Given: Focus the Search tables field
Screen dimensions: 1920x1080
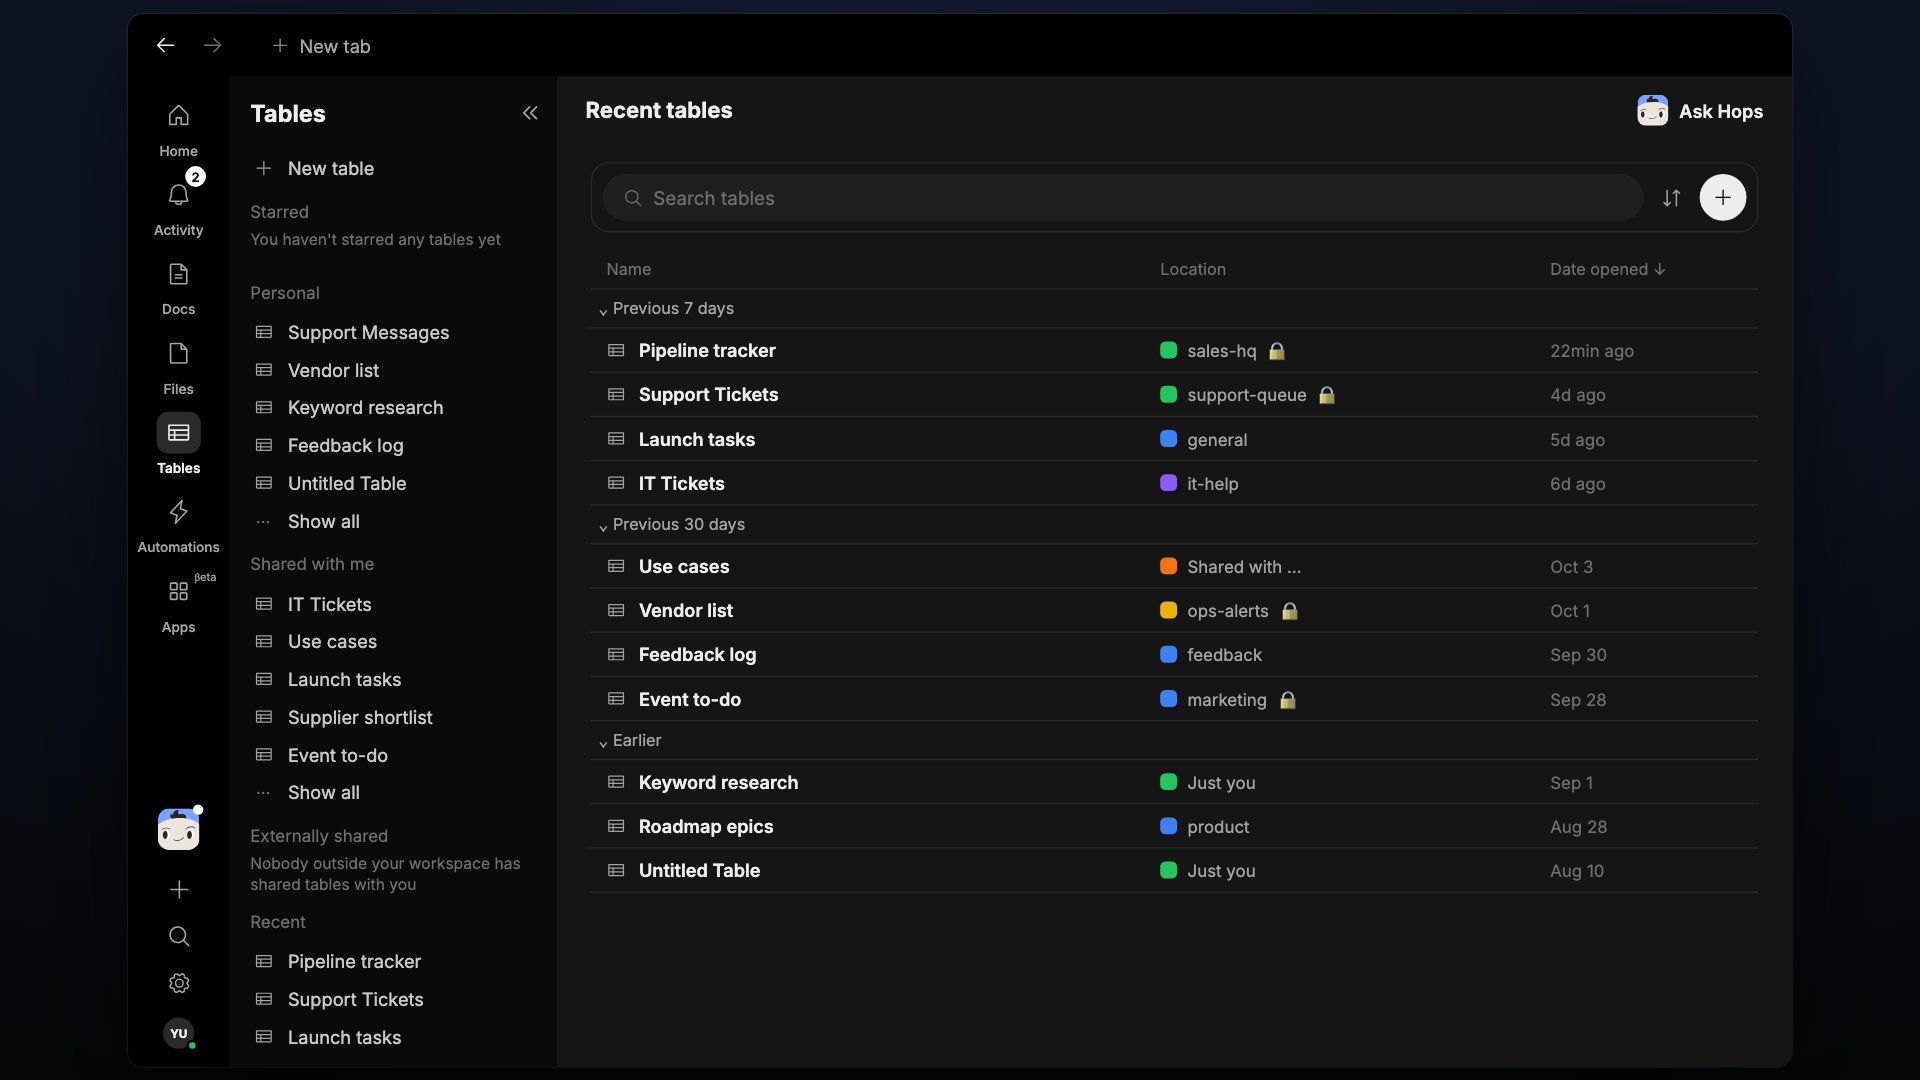Looking at the screenshot, I should [x=1122, y=198].
